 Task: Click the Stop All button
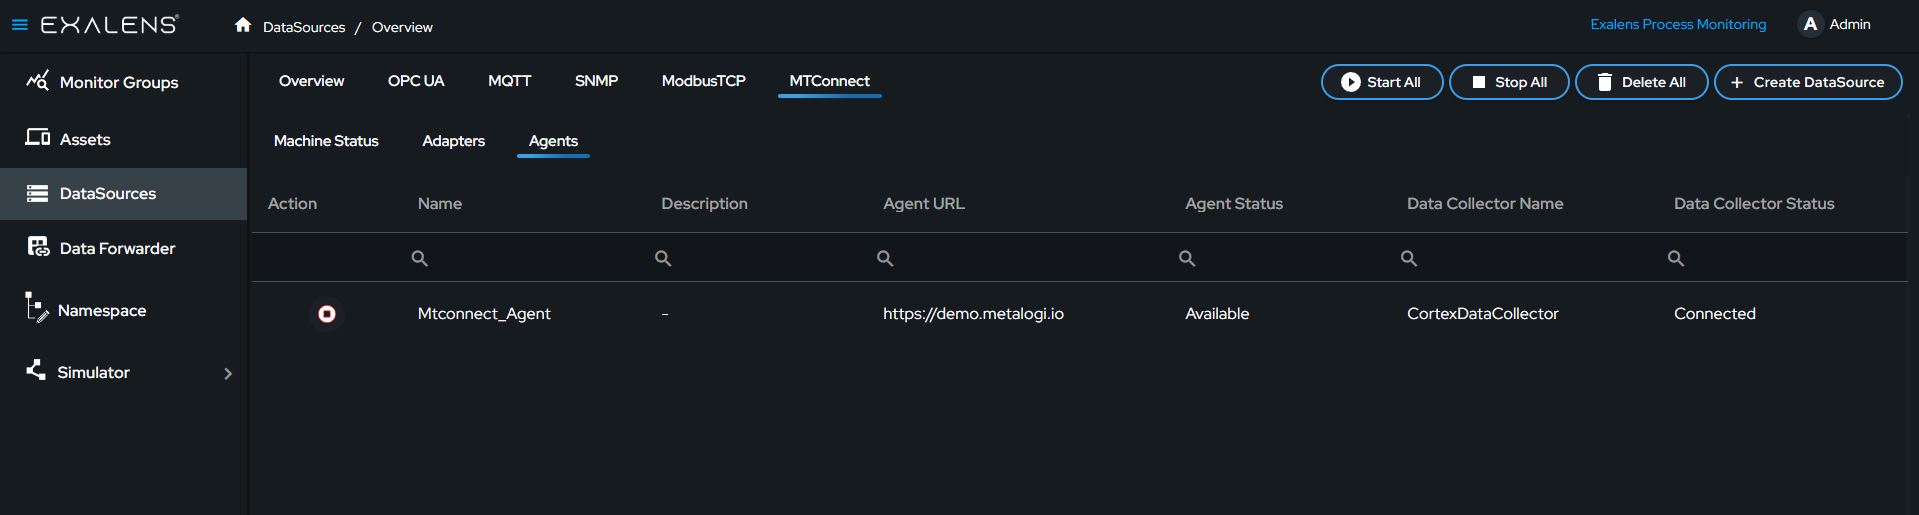click(x=1509, y=82)
